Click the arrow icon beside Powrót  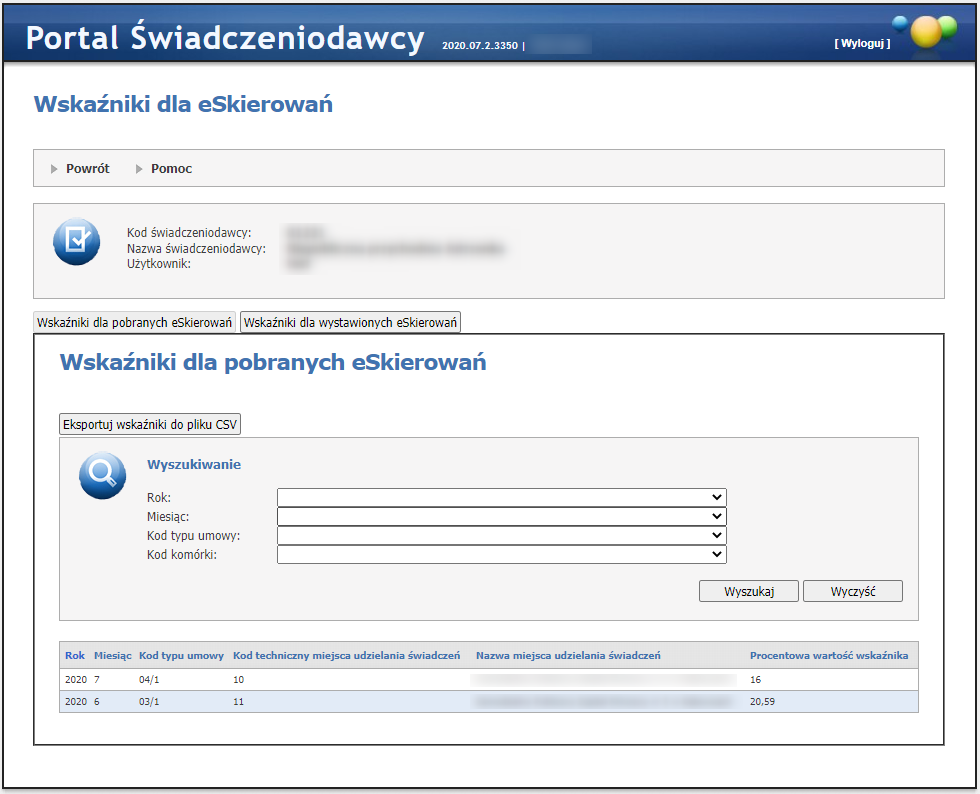tap(55, 169)
